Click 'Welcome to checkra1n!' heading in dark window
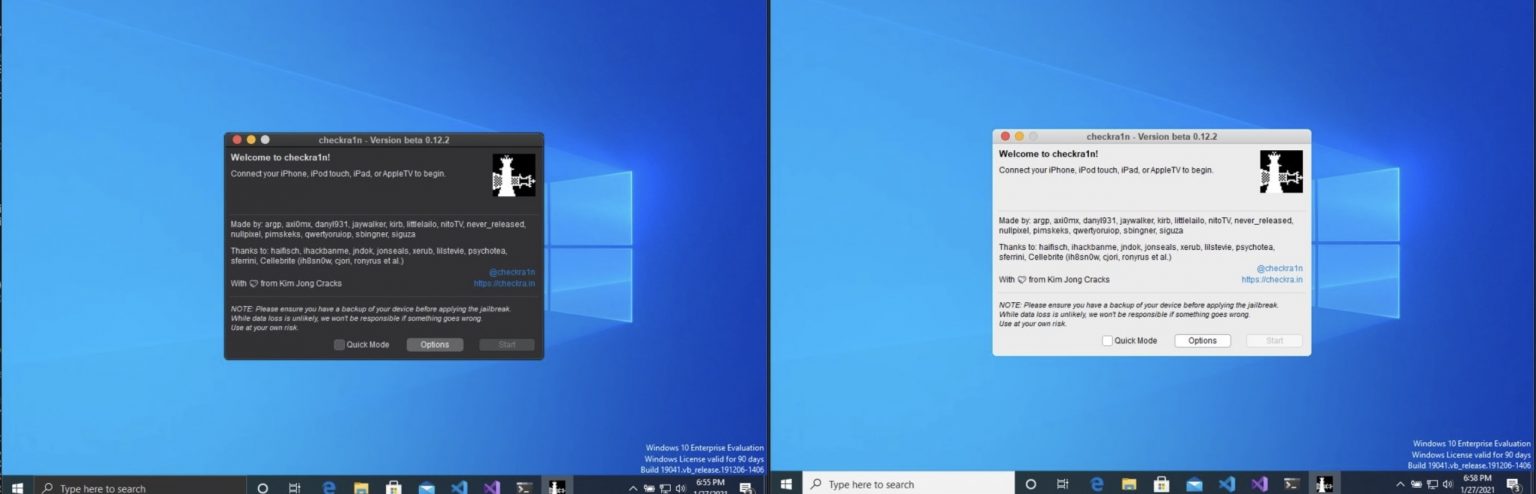1536x494 pixels. [280, 158]
